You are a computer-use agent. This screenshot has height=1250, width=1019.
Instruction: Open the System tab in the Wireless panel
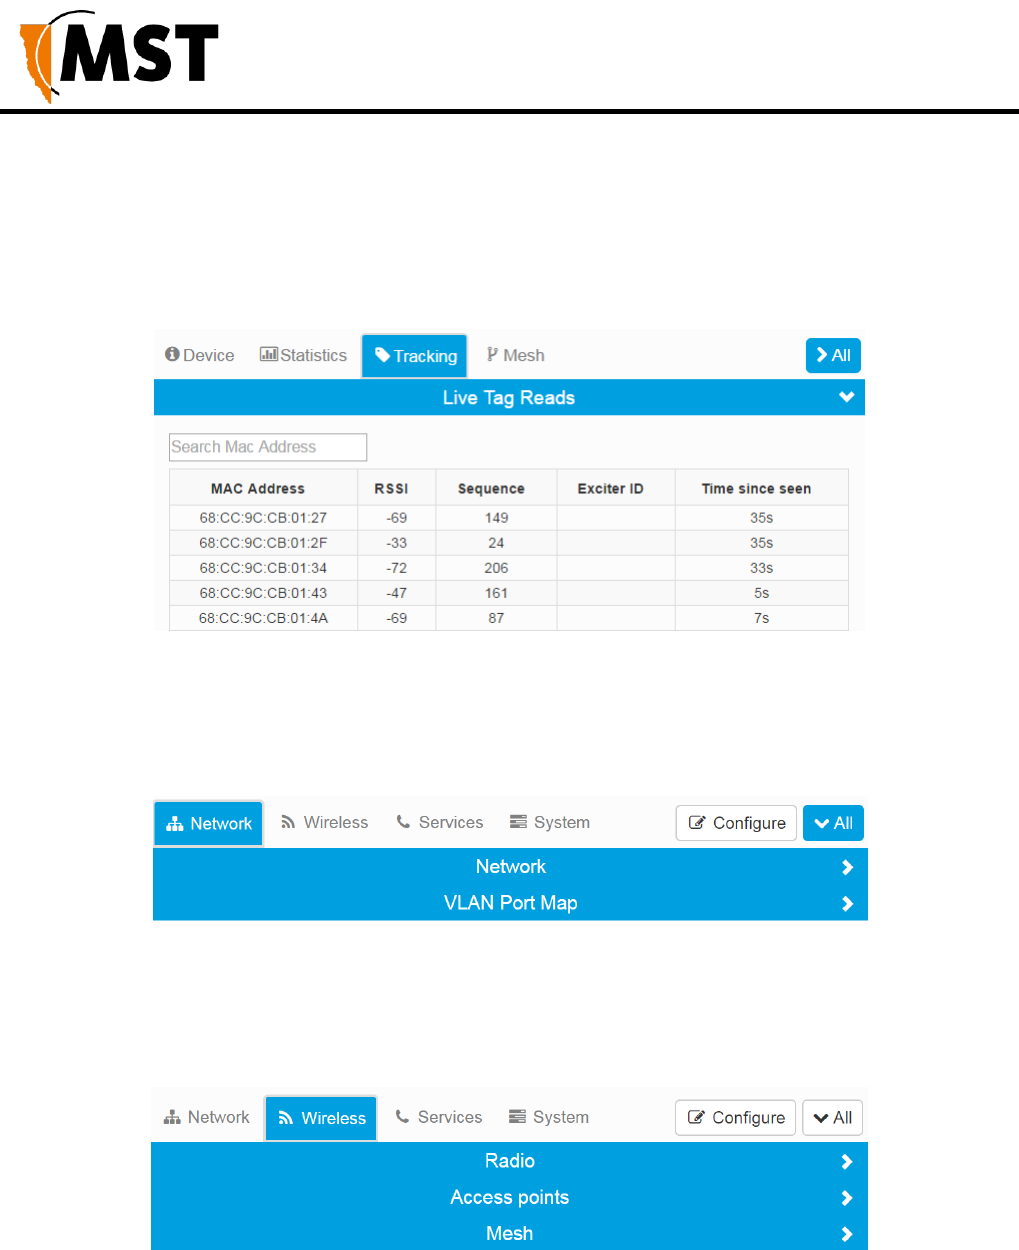pos(548,1117)
